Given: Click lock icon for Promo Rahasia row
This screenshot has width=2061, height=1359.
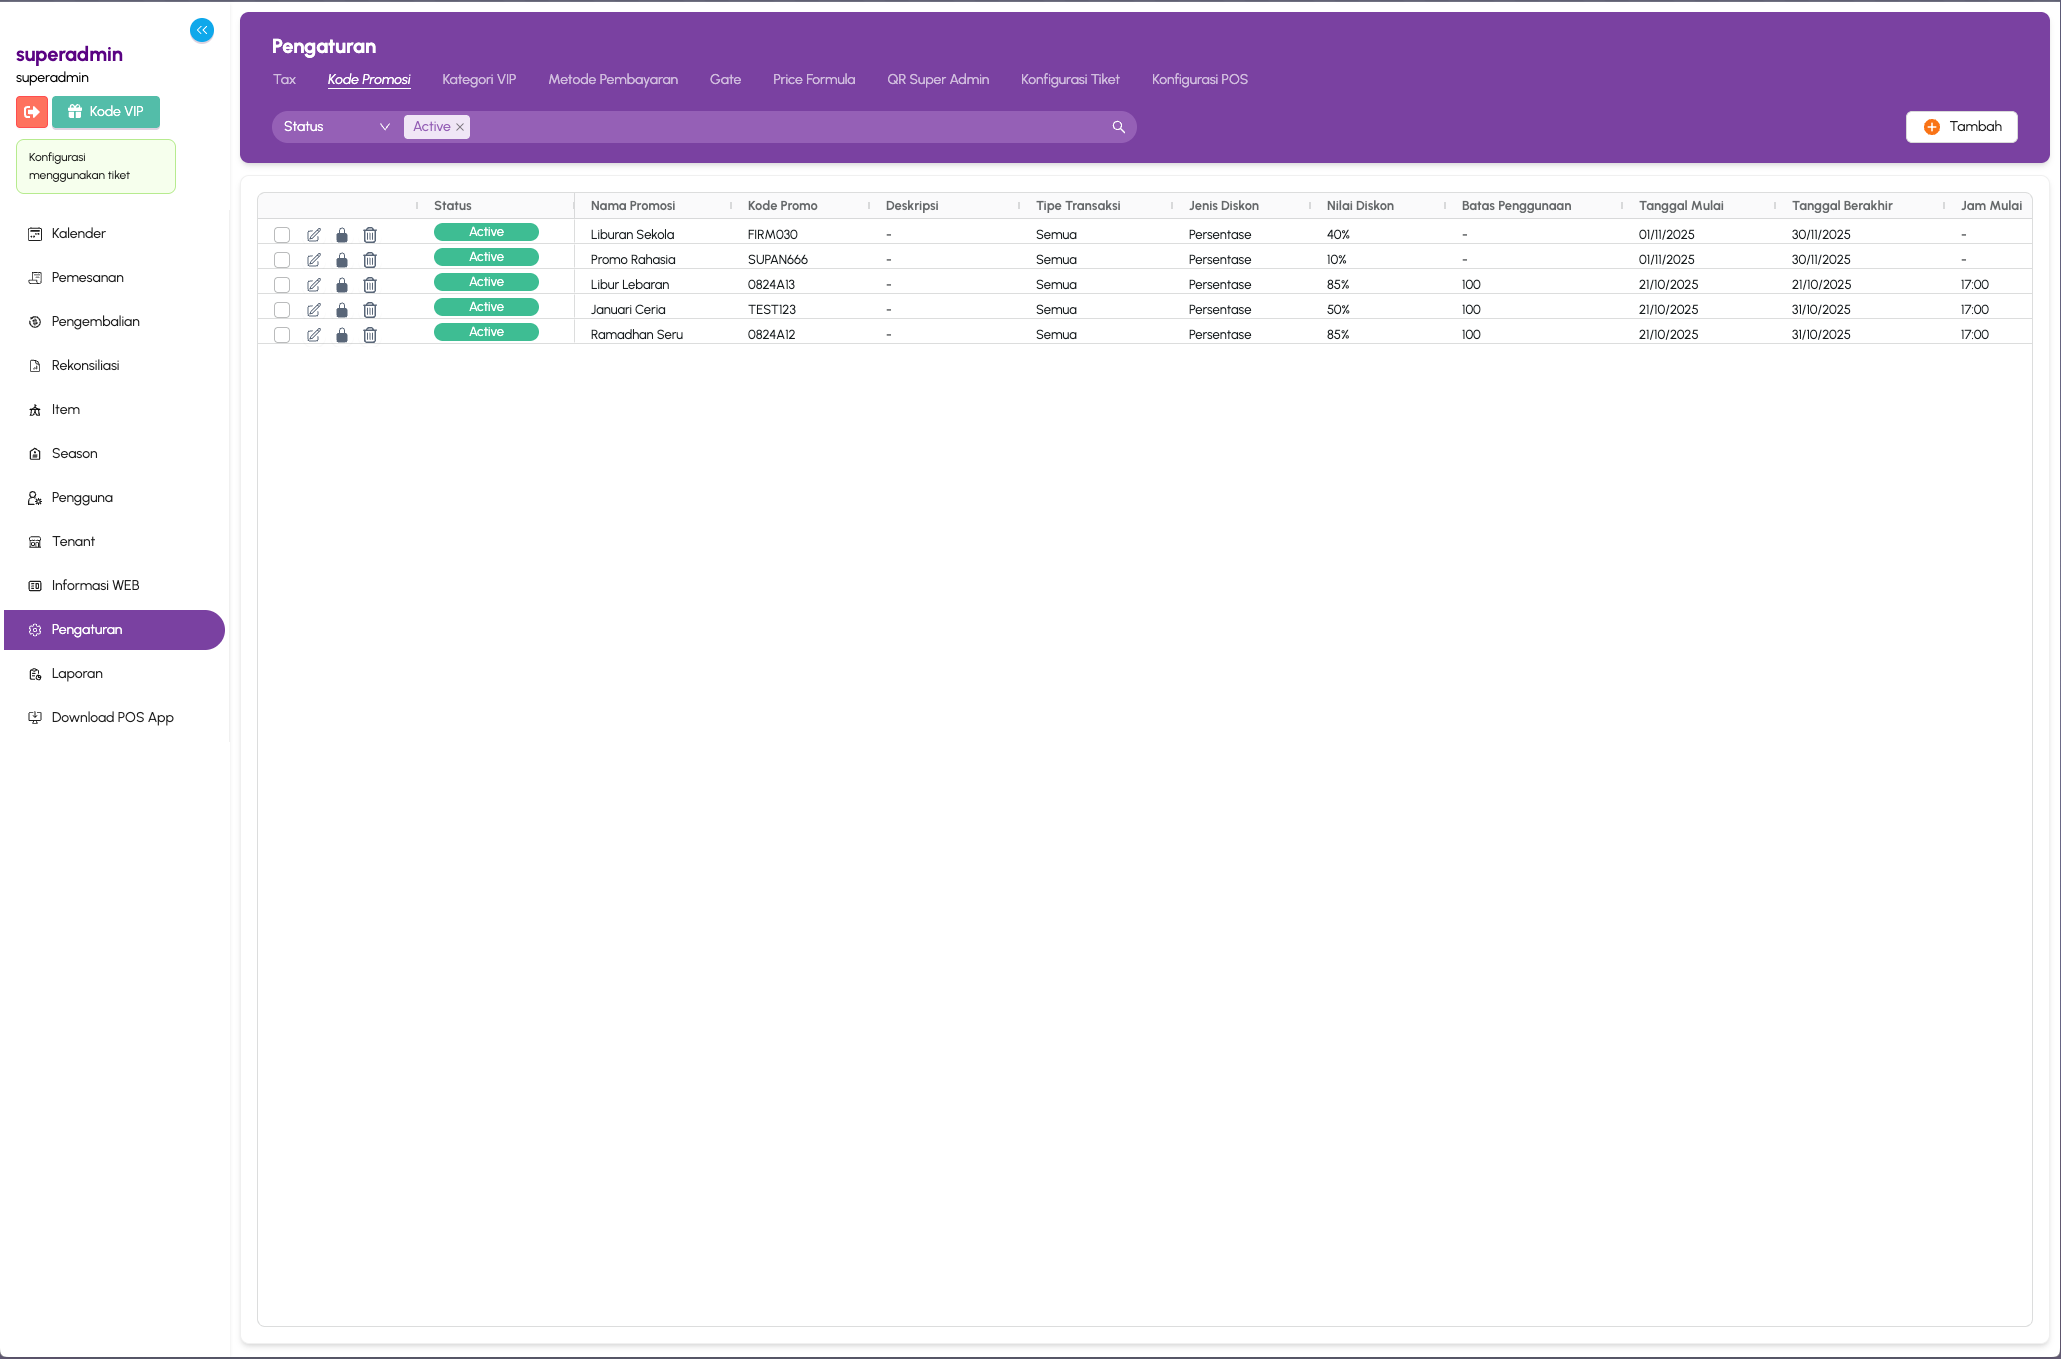Looking at the screenshot, I should [x=342, y=260].
